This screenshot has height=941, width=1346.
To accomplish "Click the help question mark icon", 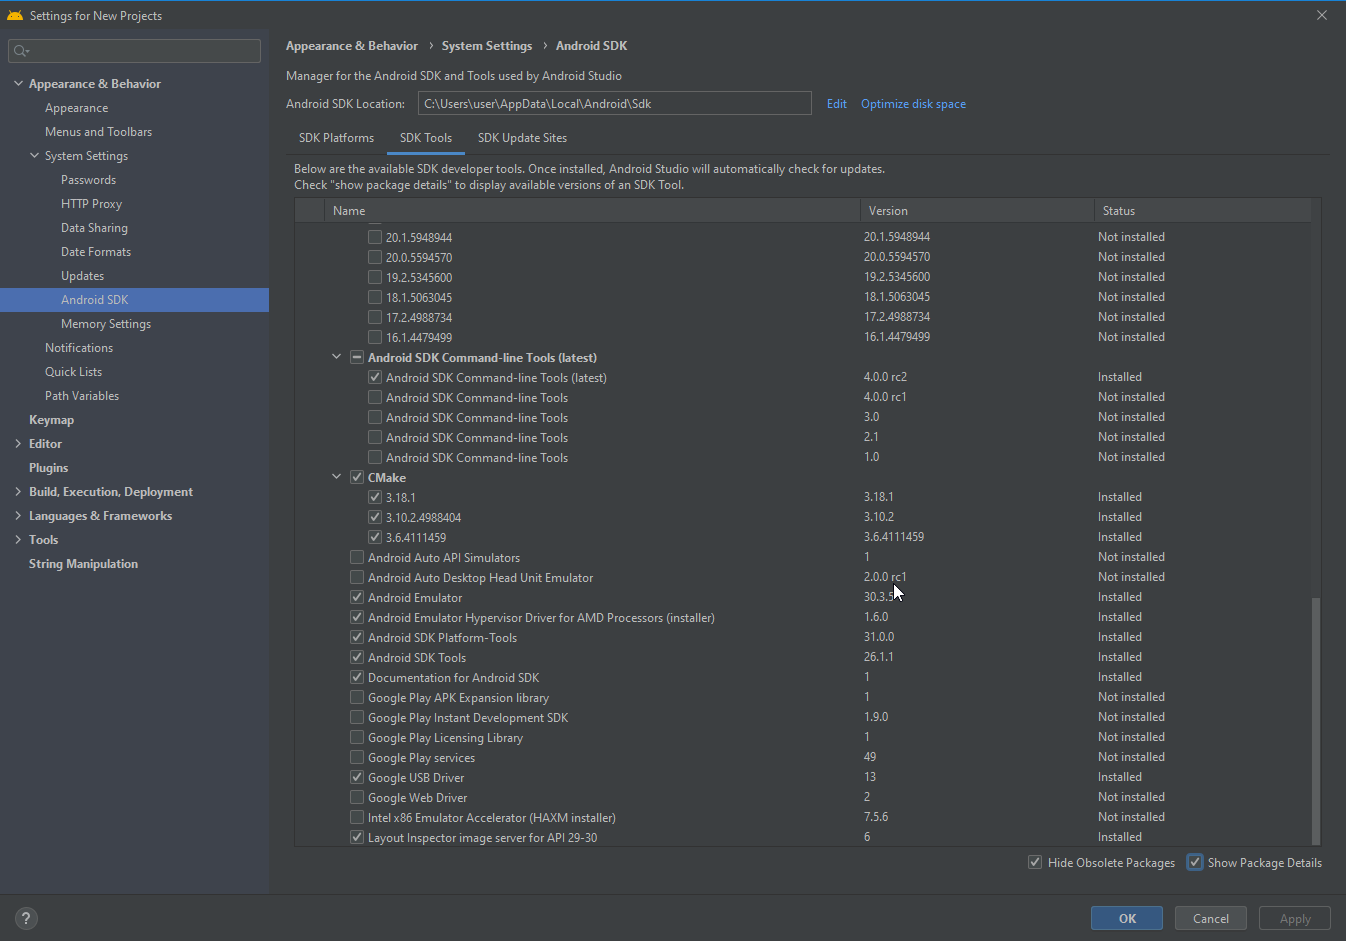I will coord(25,917).
